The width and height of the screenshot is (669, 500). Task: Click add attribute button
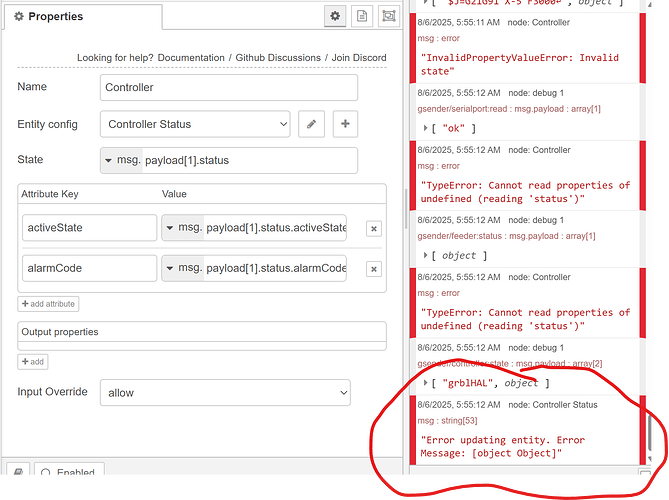coord(48,304)
